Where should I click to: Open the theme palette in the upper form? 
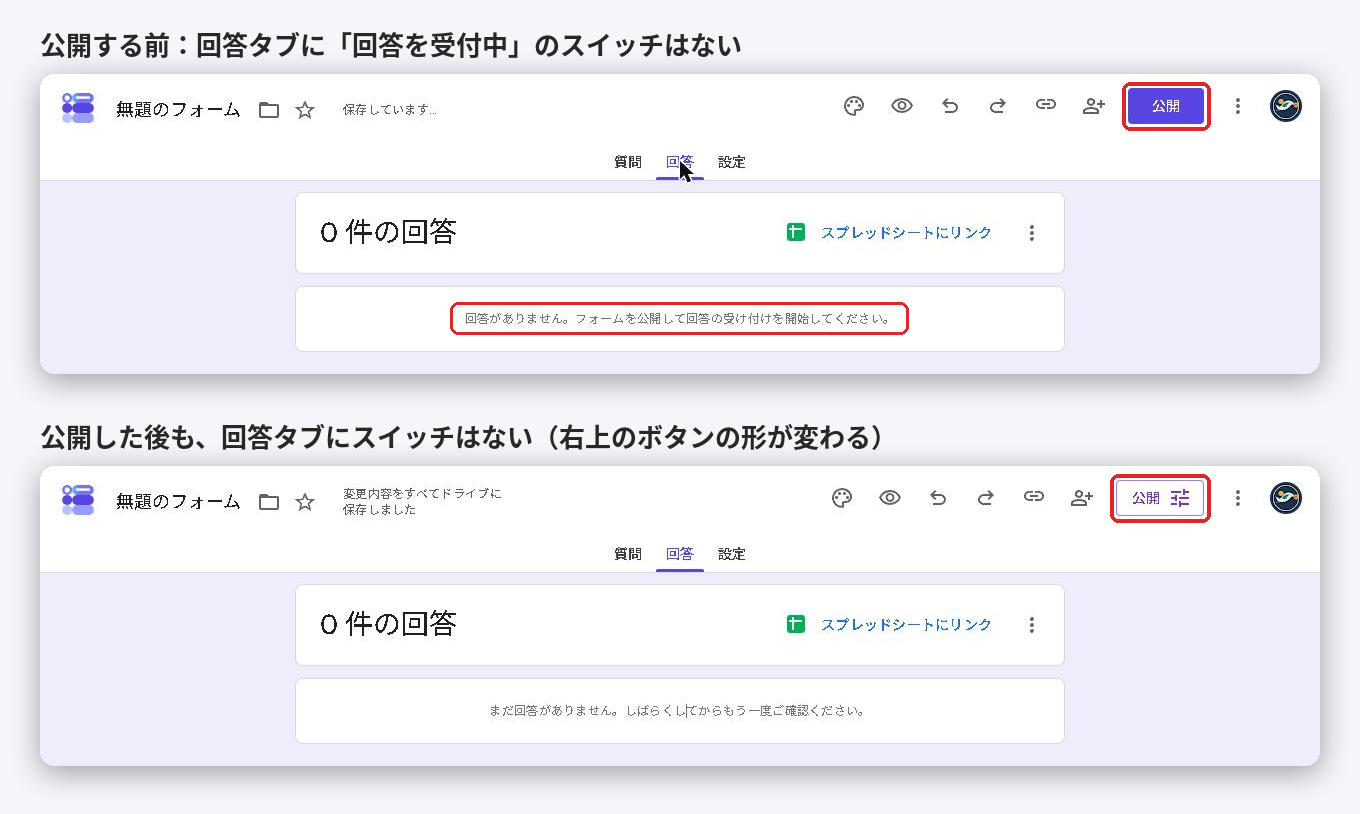pos(853,106)
